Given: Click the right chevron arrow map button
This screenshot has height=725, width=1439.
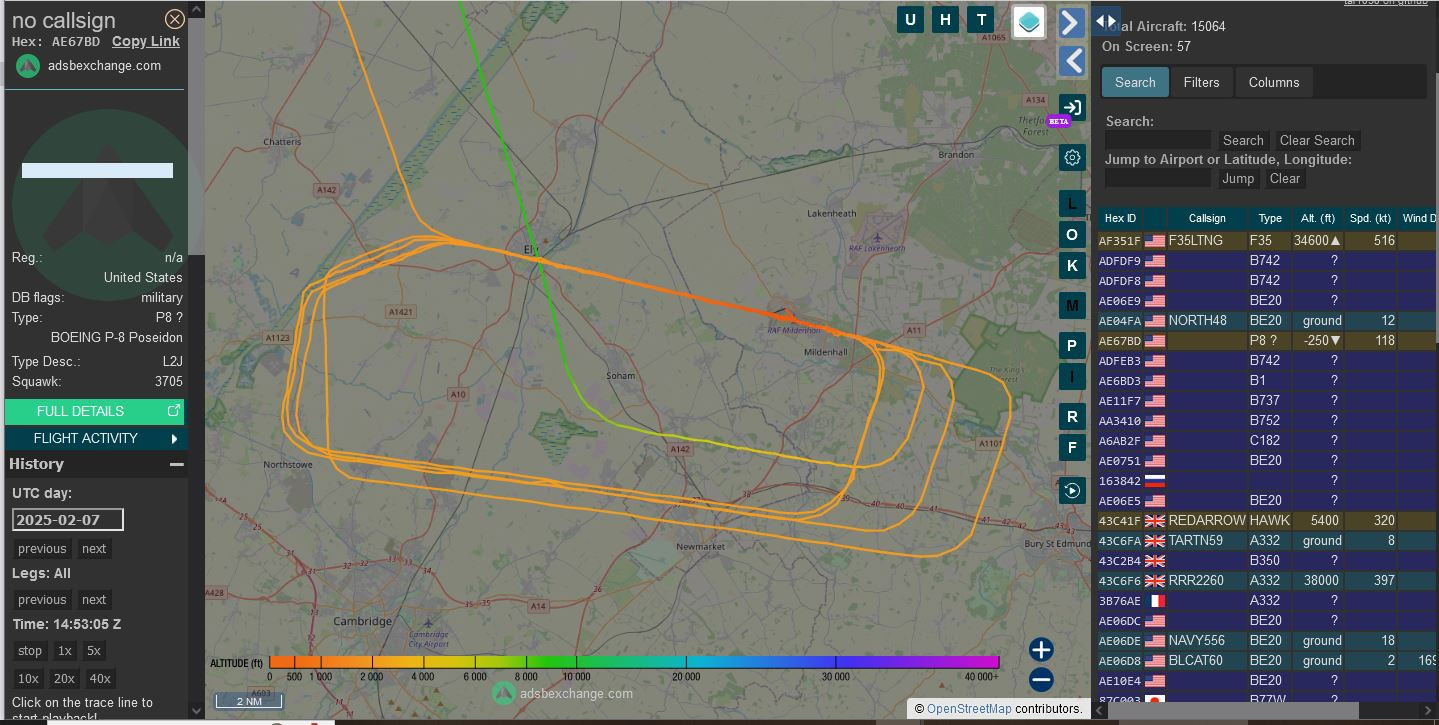Looking at the screenshot, I should tap(1072, 23).
